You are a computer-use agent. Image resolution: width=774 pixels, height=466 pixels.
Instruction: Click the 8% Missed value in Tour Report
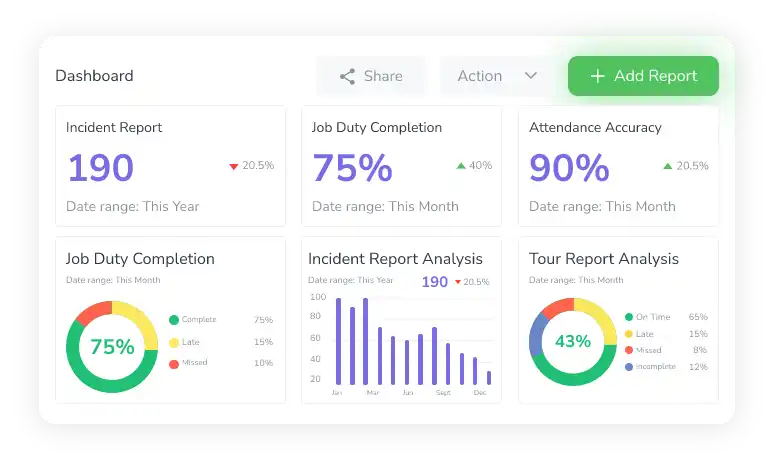tap(700, 350)
